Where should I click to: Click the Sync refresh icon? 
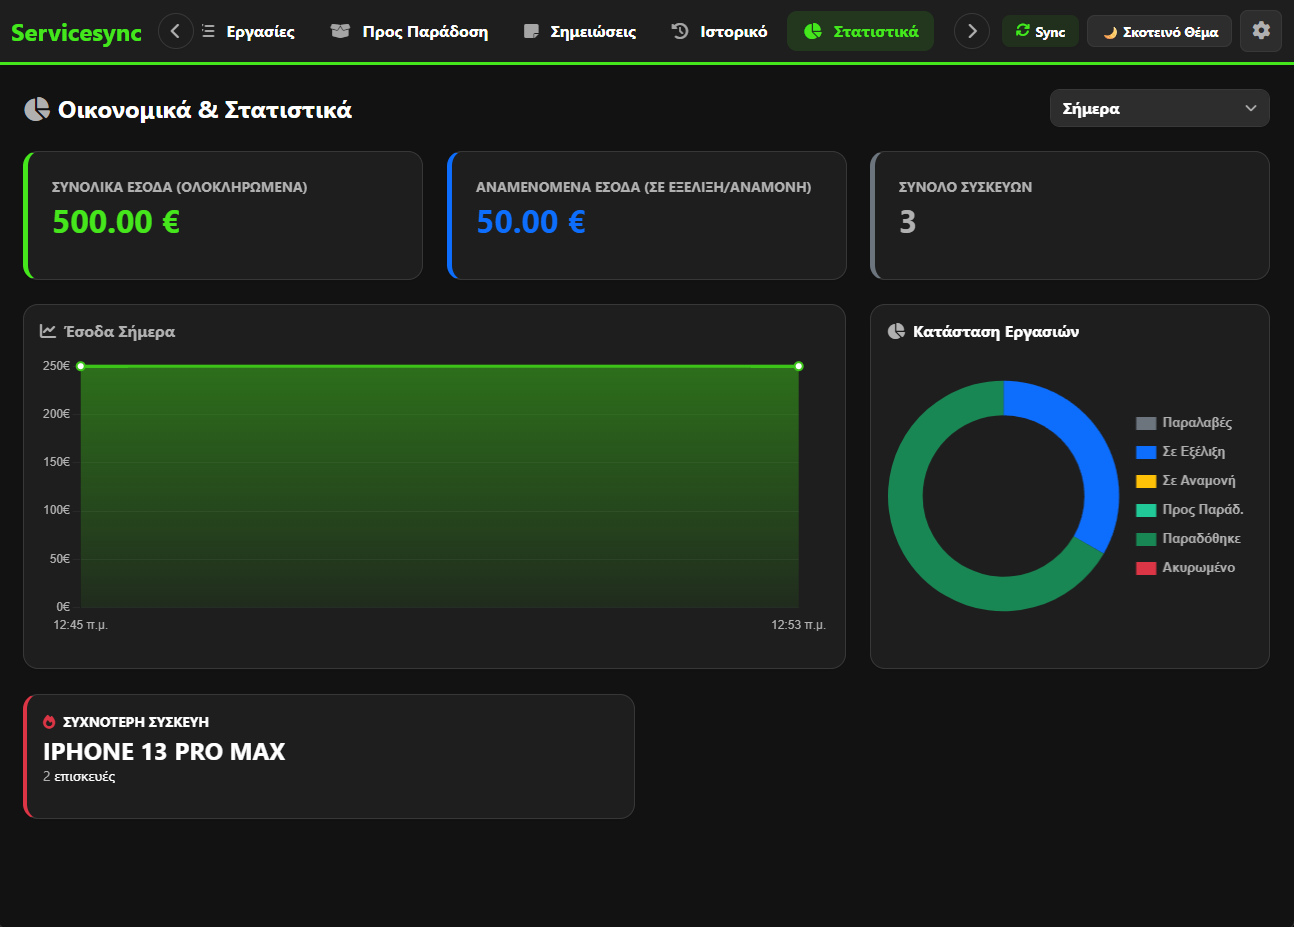pos(1022,31)
